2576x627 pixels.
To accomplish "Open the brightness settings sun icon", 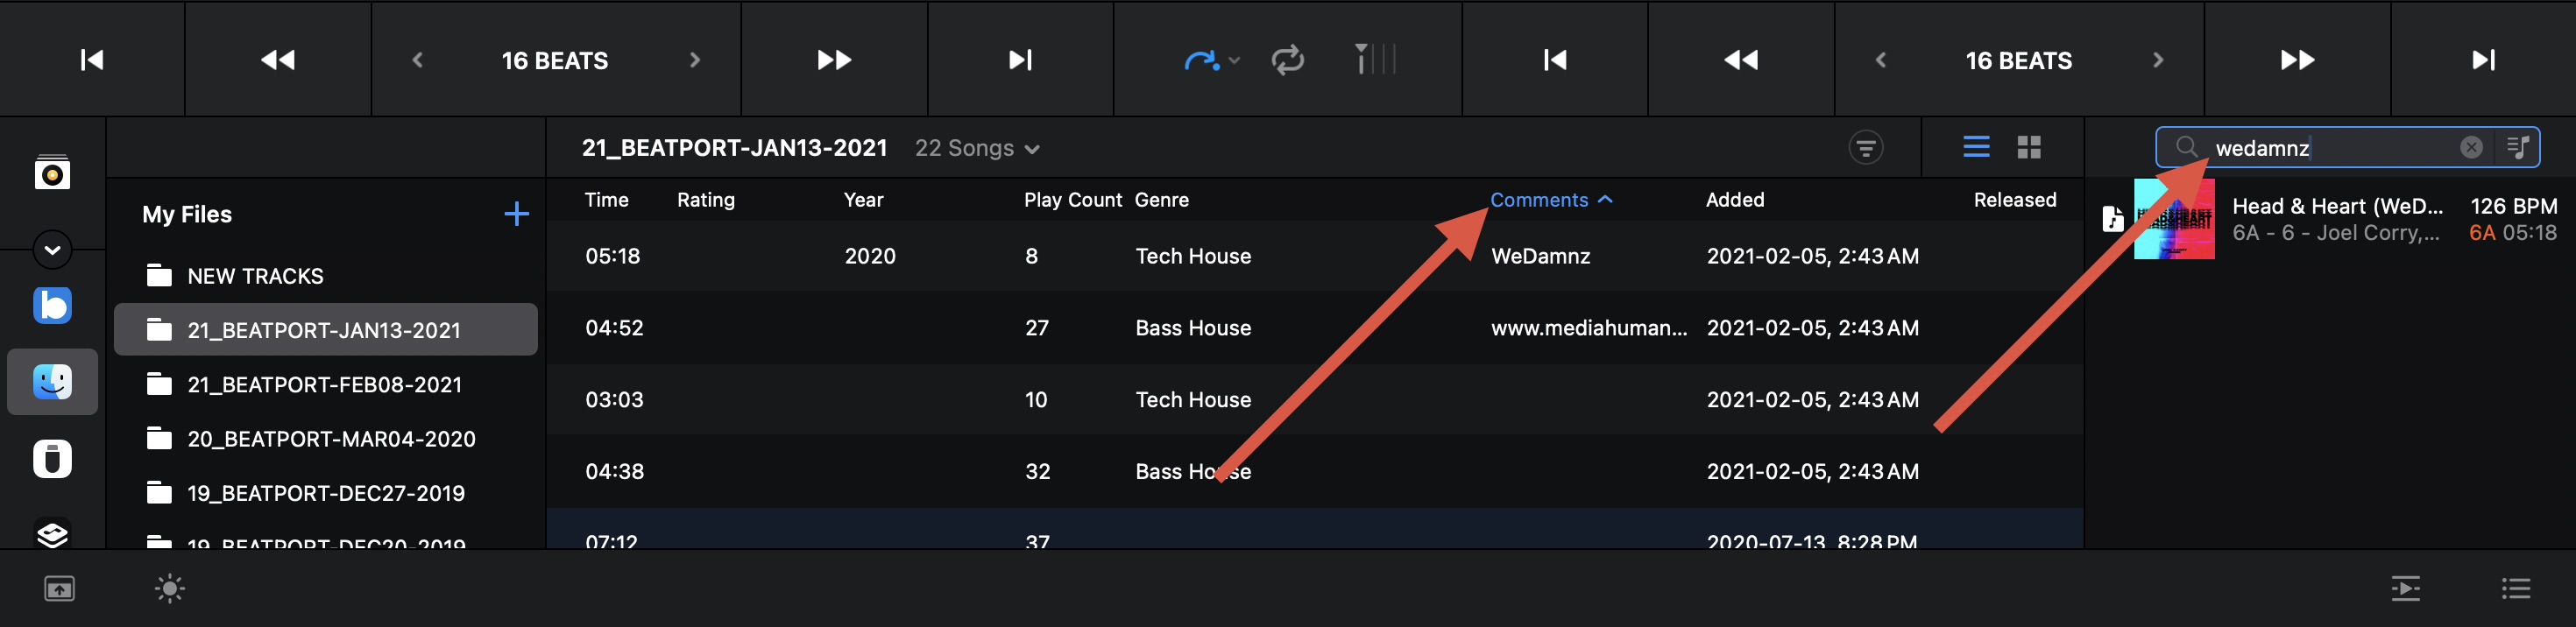I will pyautogui.click(x=170, y=589).
